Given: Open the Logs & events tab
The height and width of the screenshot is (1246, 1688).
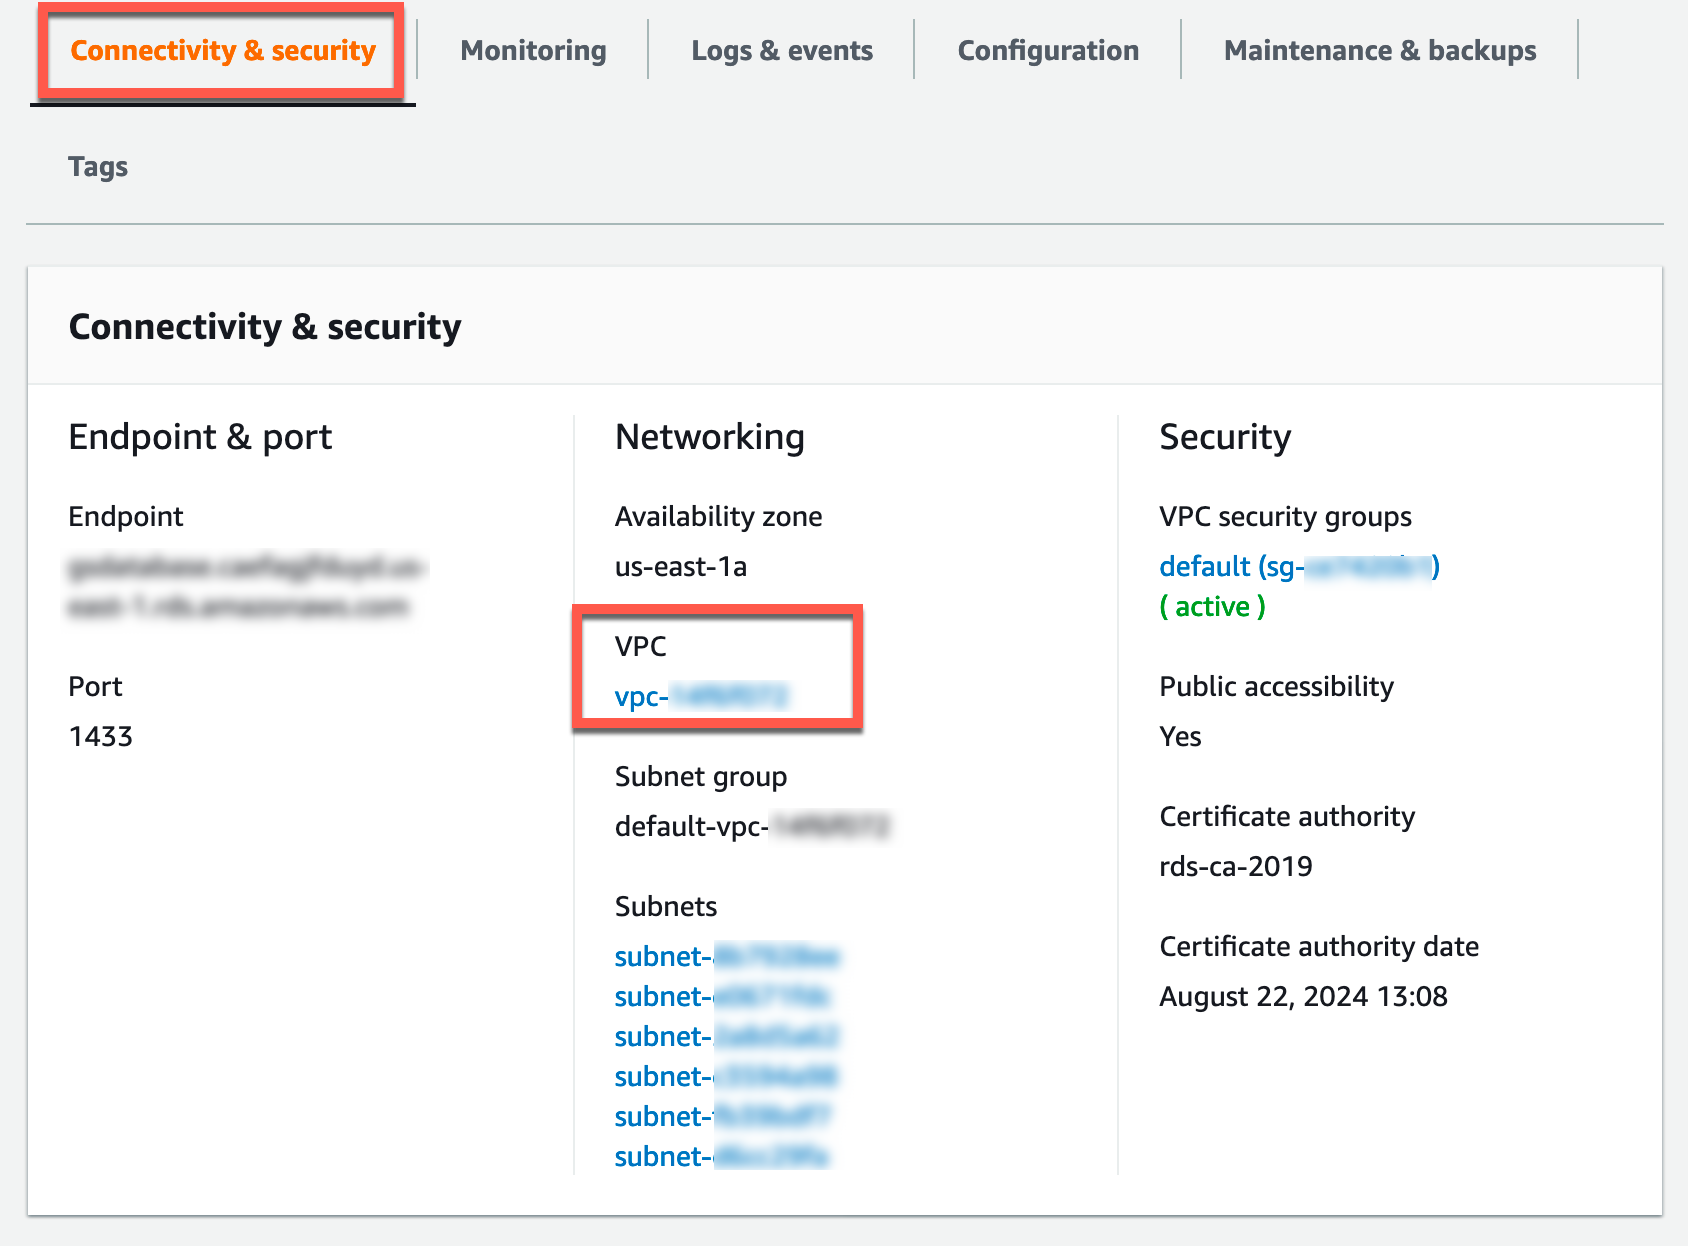Looking at the screenshot, I should 781,51.
